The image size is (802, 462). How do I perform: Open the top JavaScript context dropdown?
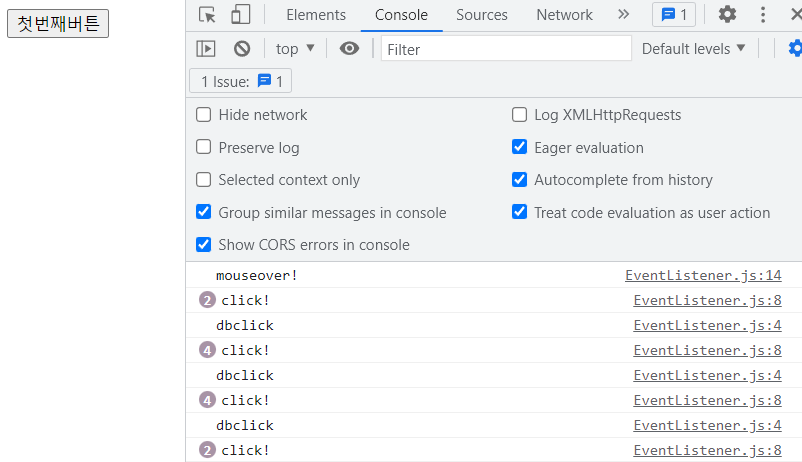[295, 49]
